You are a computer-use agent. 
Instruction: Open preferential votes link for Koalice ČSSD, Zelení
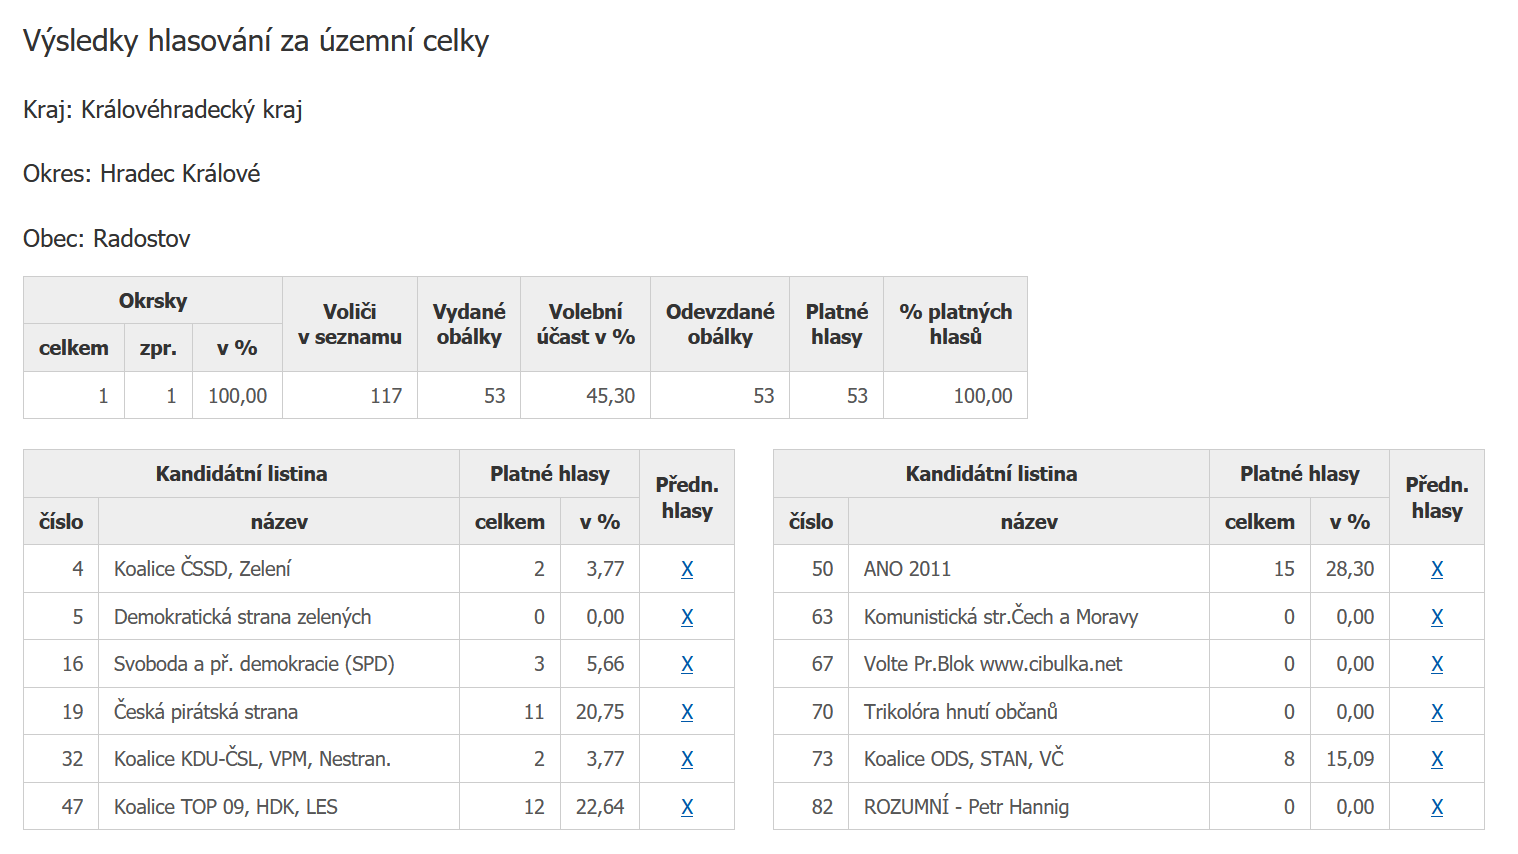[687, 569]
